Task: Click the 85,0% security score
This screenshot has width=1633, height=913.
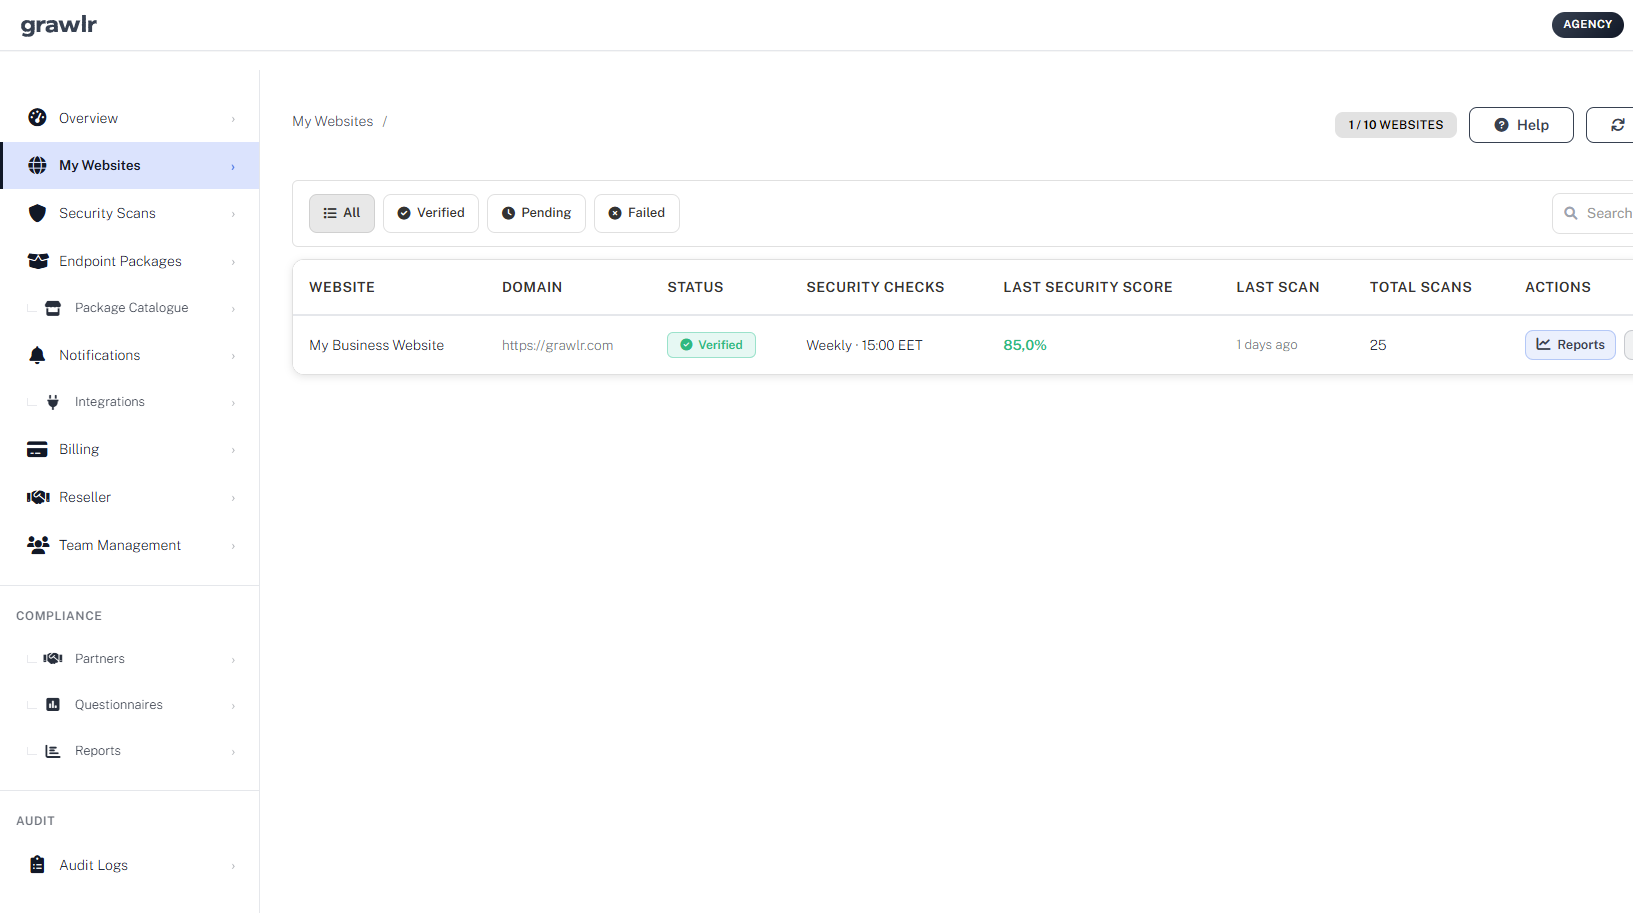Action: (1025, 345)
